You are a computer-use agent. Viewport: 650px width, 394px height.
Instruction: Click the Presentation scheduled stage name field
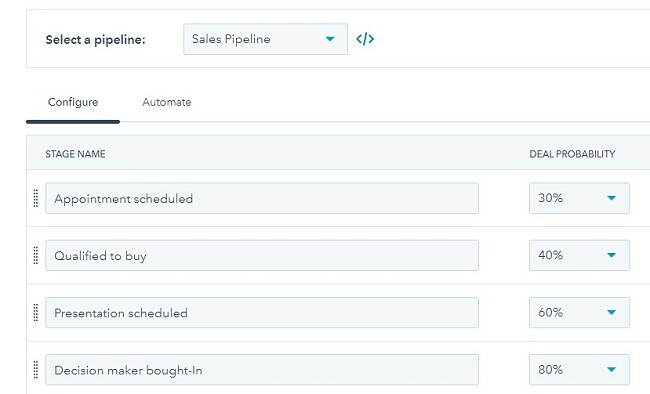[x=262, y=313]
